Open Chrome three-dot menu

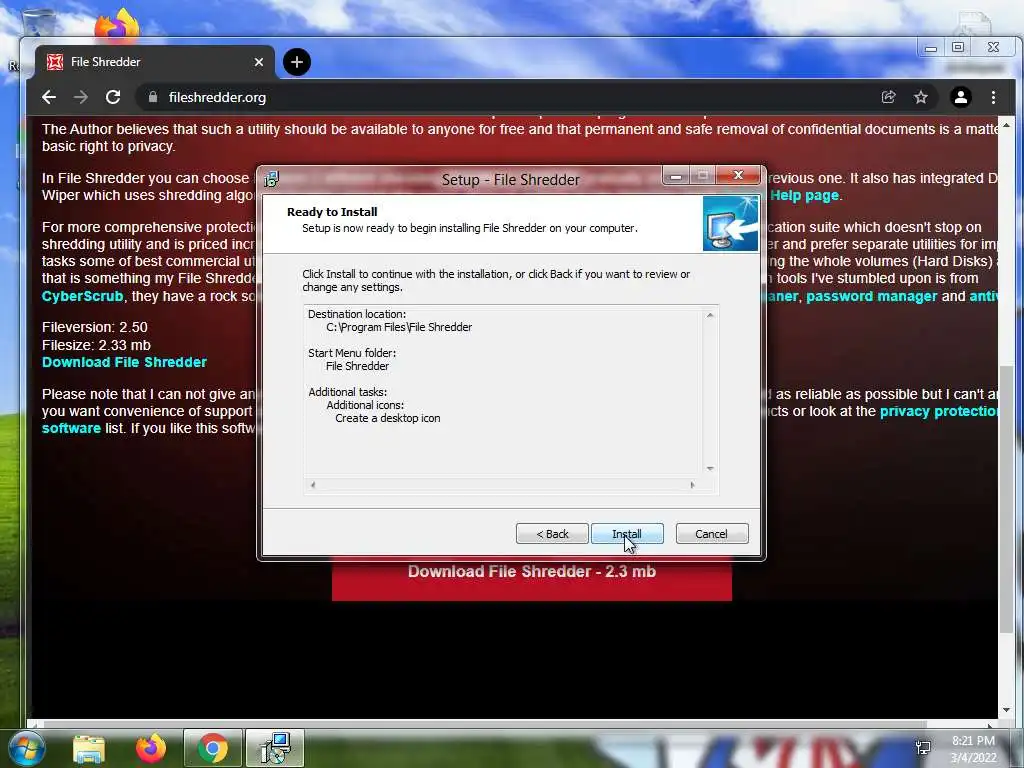coord(993,97)
